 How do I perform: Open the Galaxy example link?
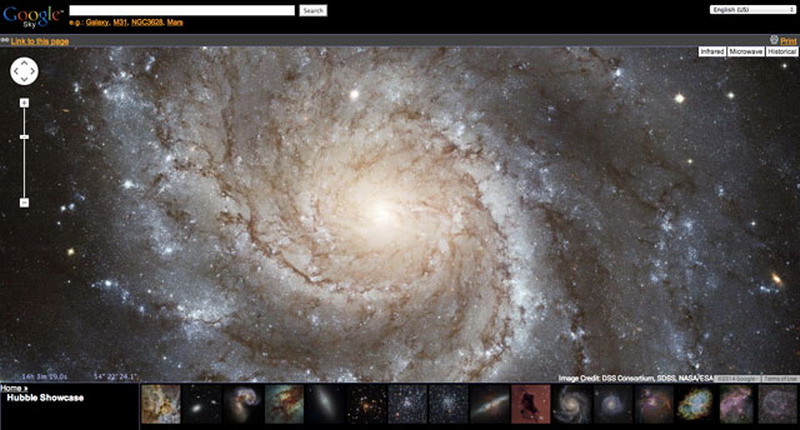(97, 22)
